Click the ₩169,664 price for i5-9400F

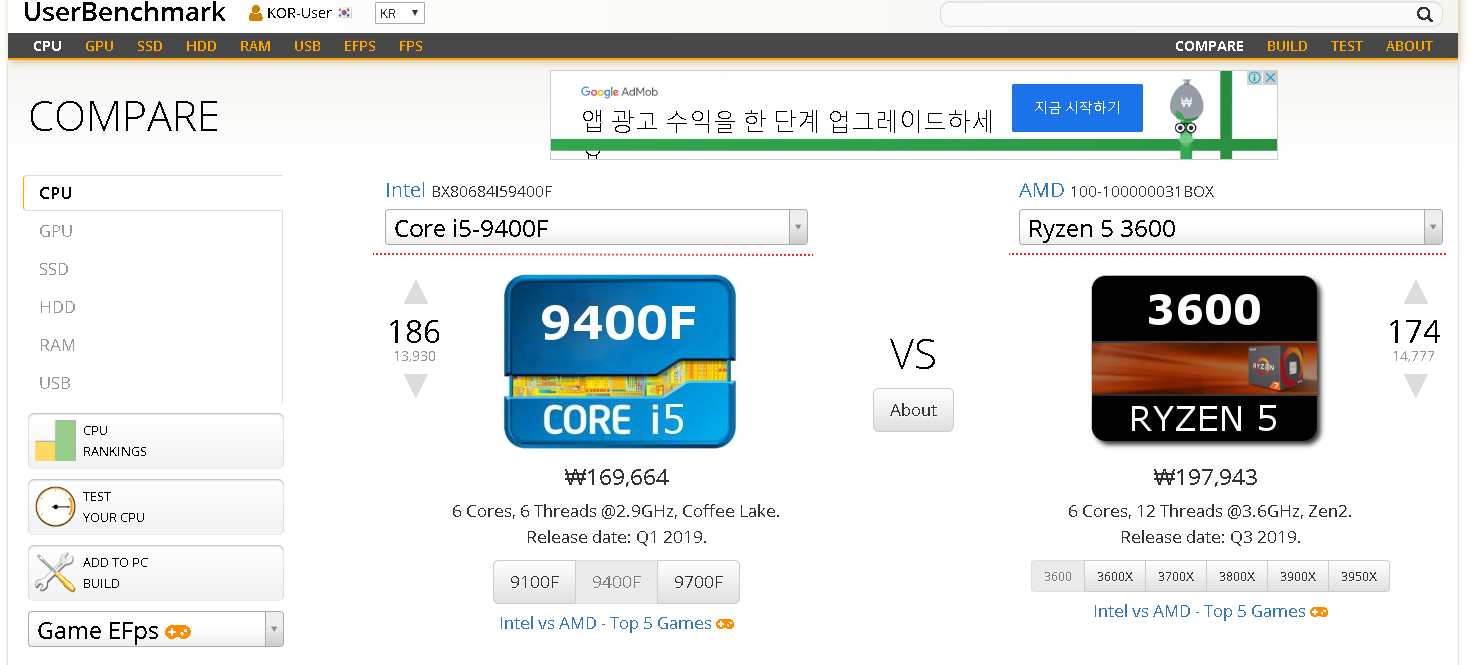coord(616,477)
